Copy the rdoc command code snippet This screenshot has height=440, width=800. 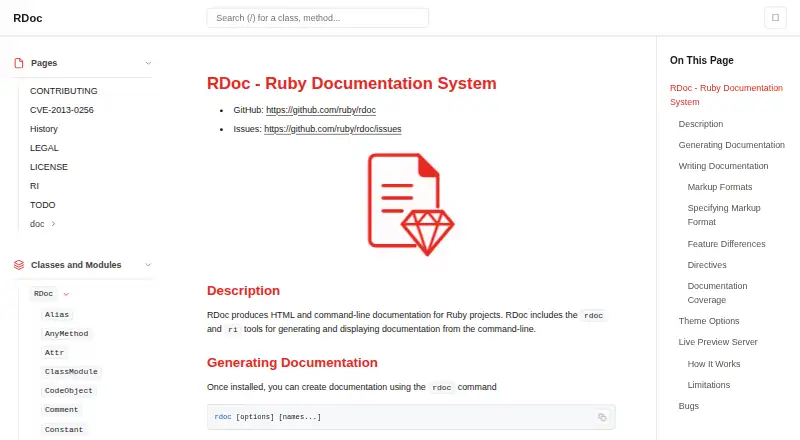coord(602,417)
